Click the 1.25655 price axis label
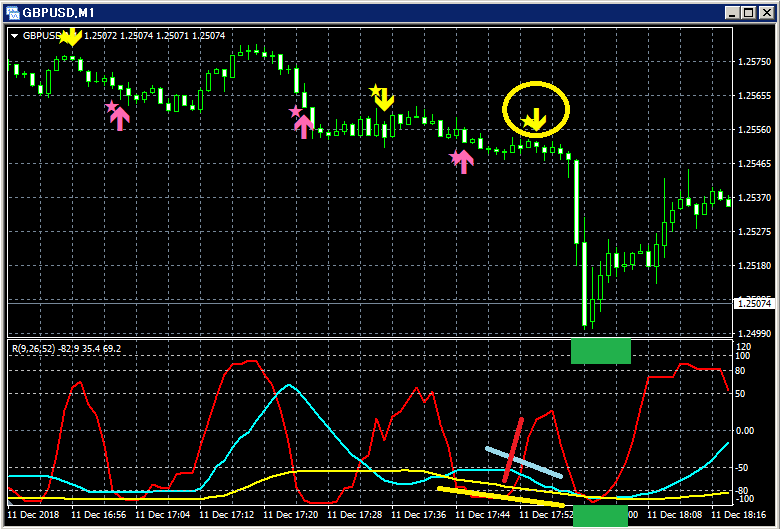The height and width of the screenshot is (529, 780). coord(755,96)
